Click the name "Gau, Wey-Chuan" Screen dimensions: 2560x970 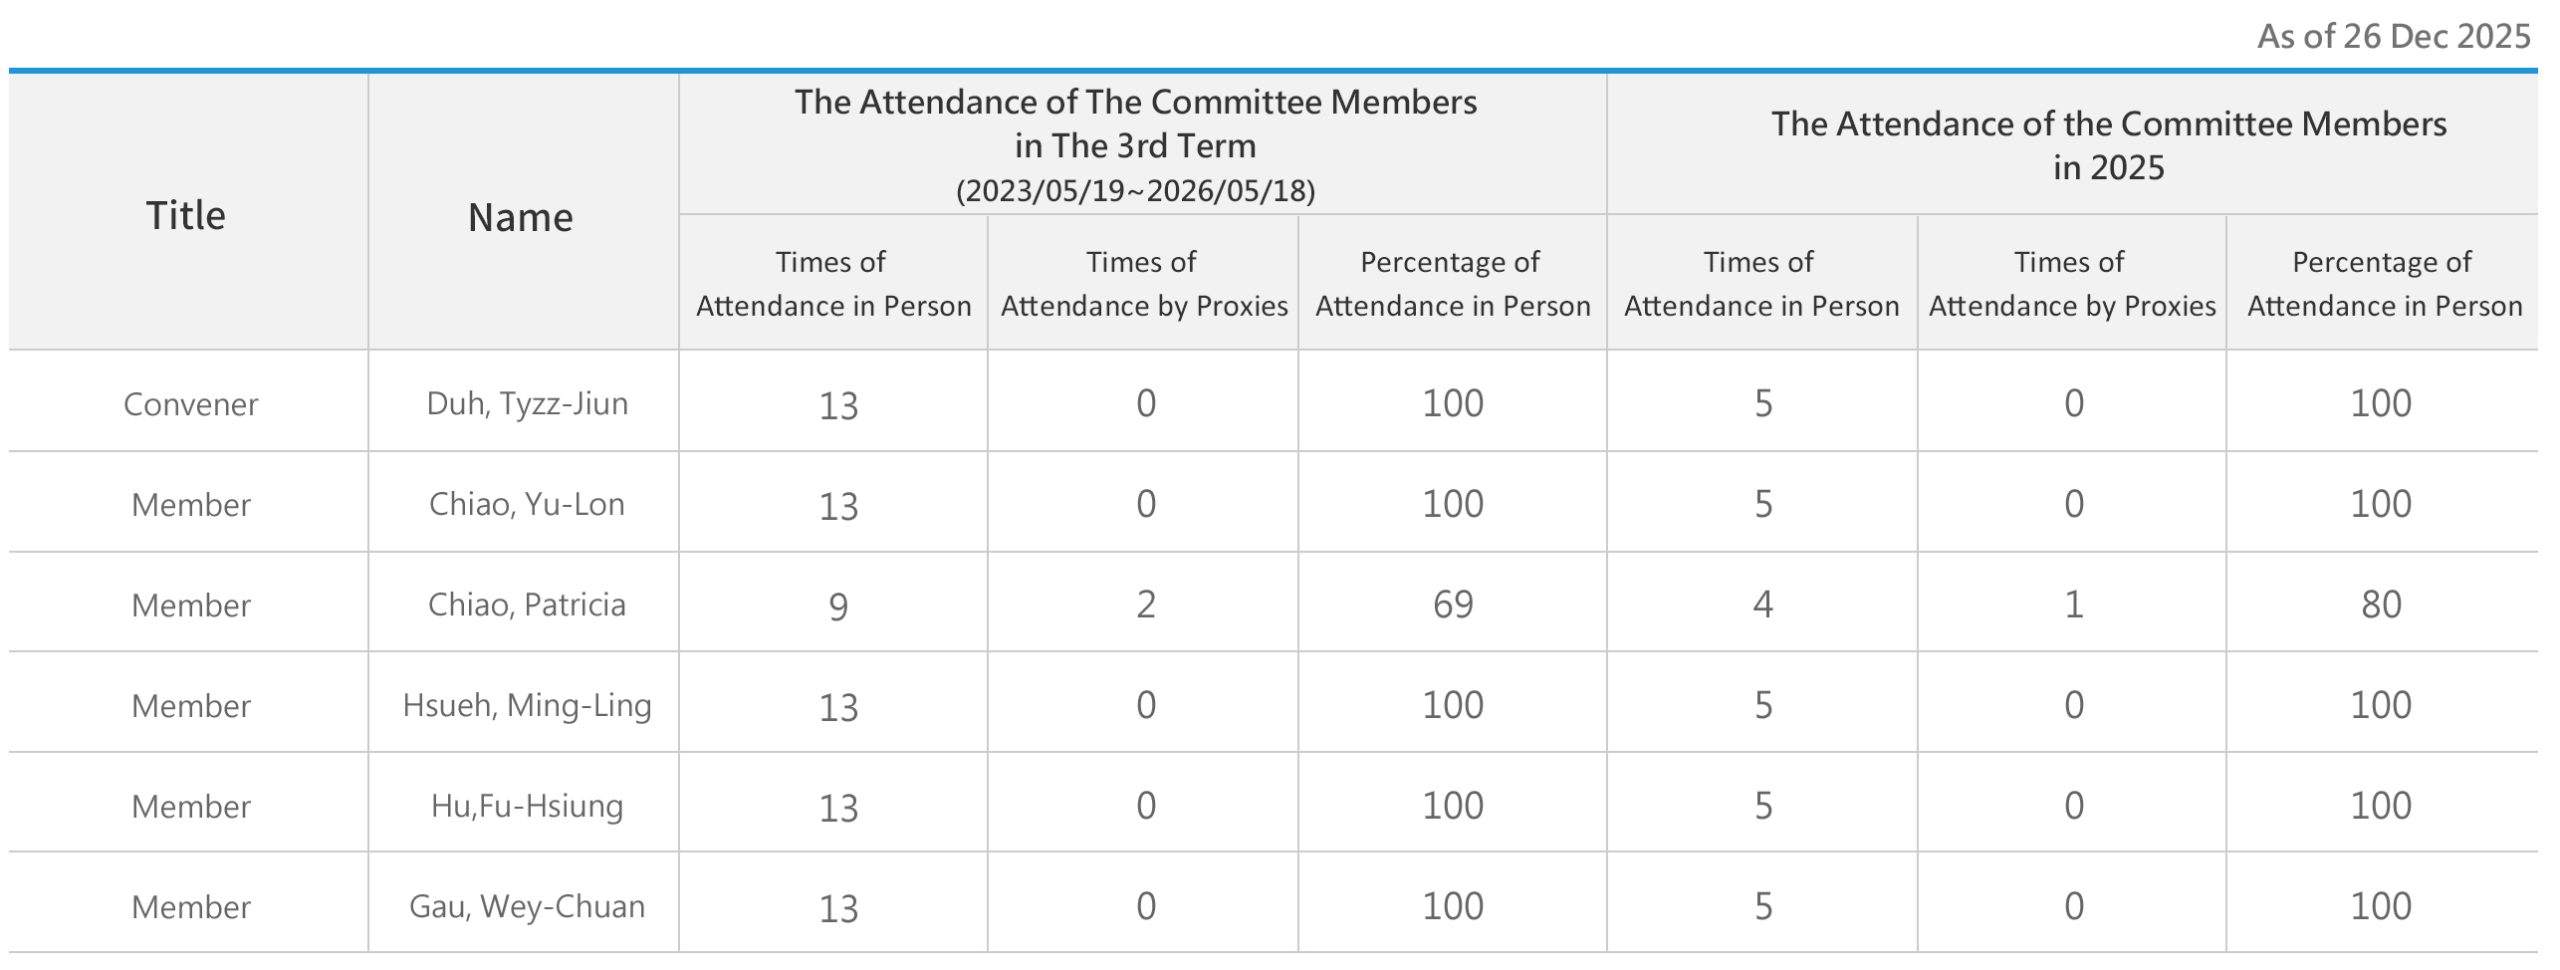527,906
